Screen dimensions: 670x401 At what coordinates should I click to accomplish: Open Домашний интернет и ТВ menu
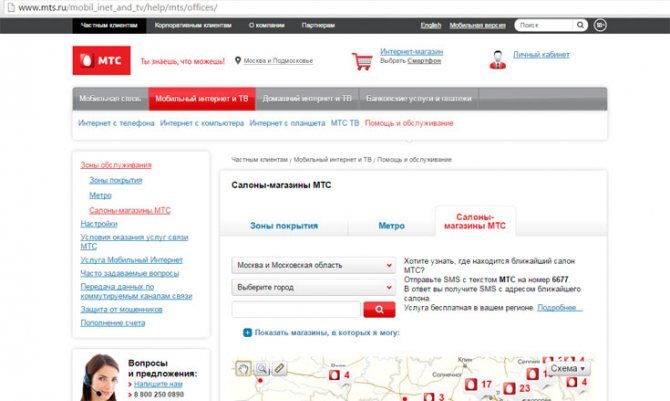point(305,99)
